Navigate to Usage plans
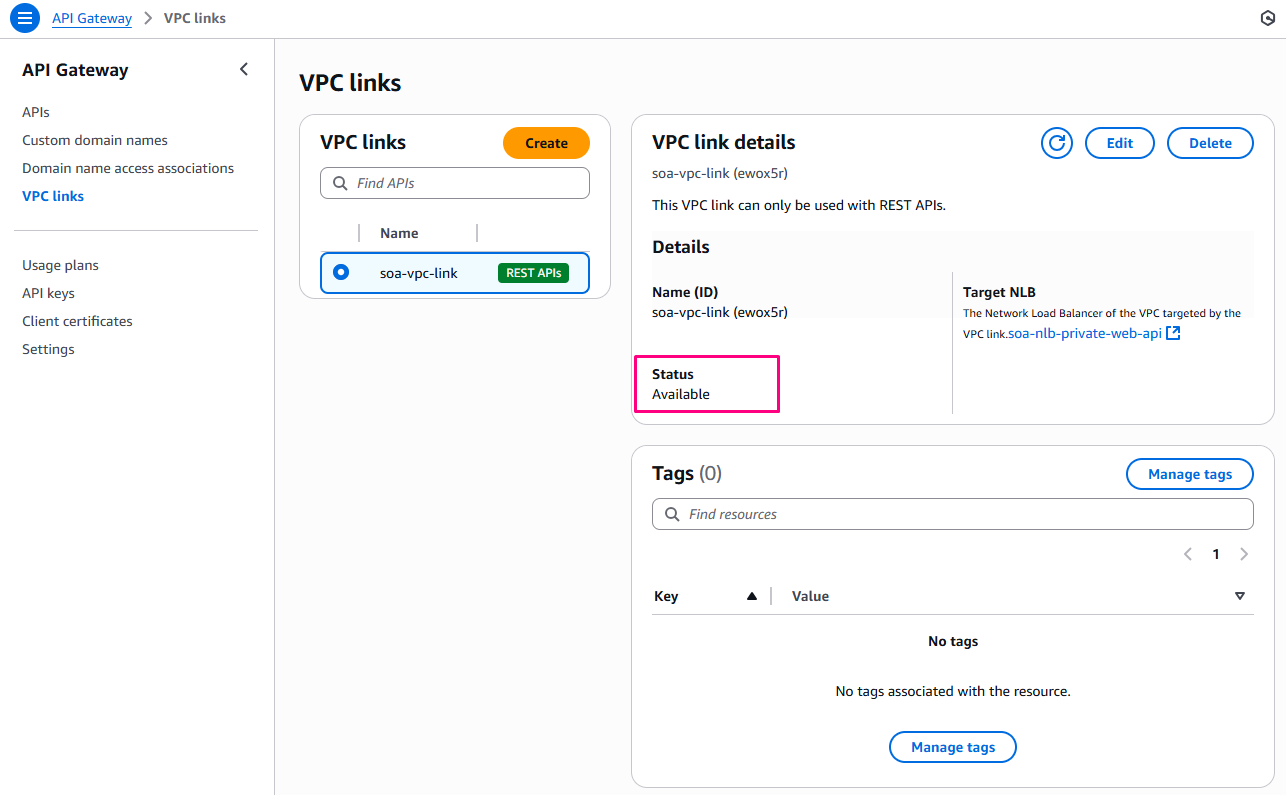This screenshot has width=1286, height=795. pyautogui.click(x=60, y=265)
